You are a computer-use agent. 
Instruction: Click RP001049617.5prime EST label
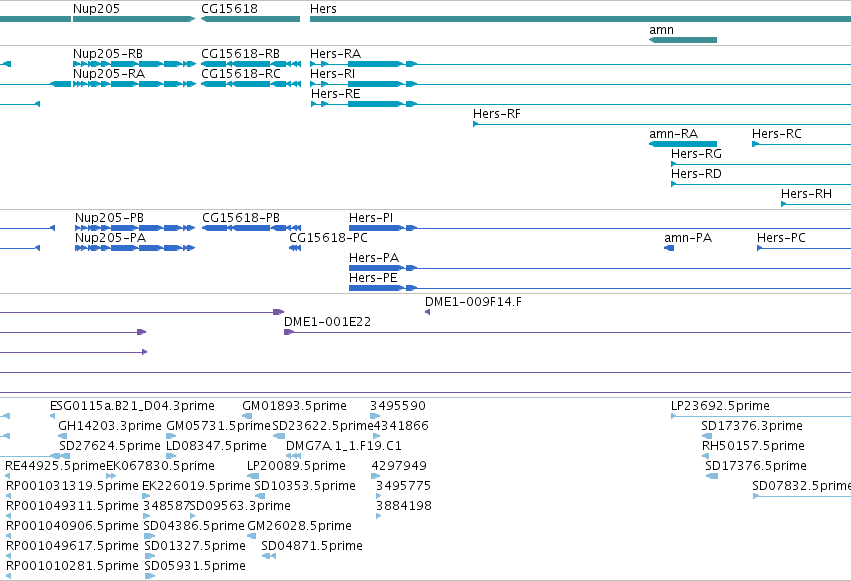point(72,546)
